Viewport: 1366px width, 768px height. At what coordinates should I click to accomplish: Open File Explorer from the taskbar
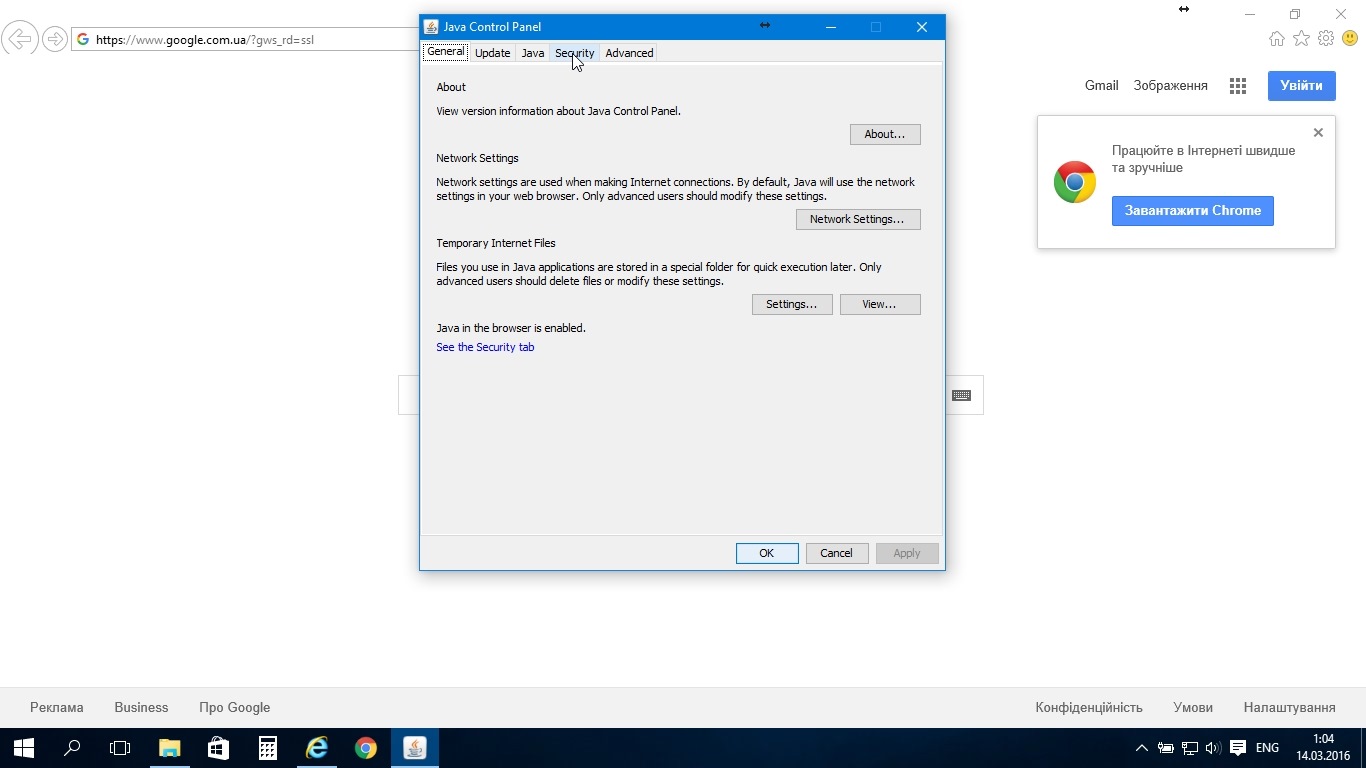pos(169,748)
